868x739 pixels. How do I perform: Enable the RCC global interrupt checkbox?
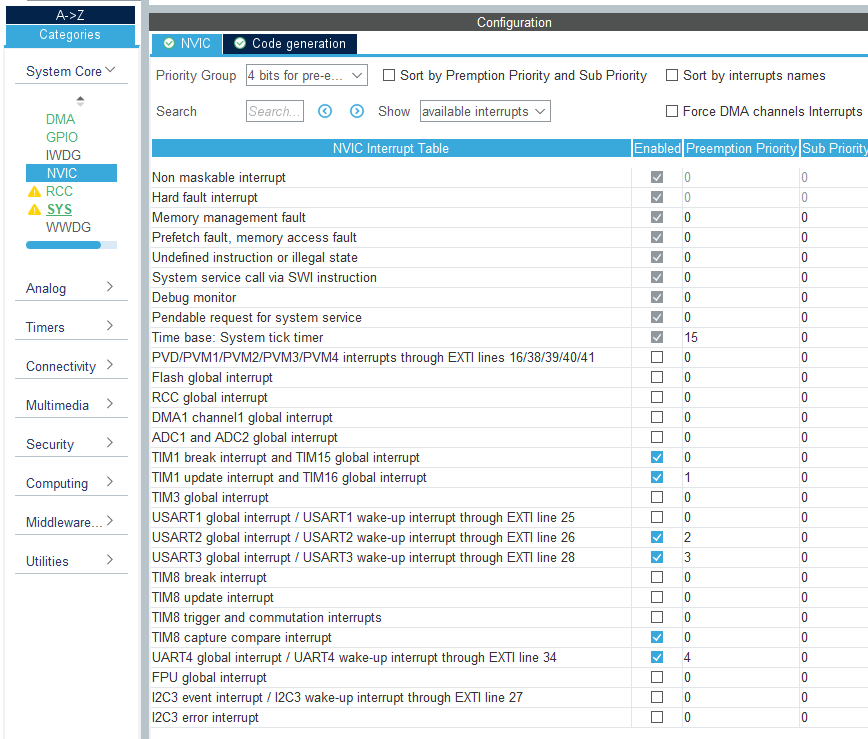(x=657, y=397)
